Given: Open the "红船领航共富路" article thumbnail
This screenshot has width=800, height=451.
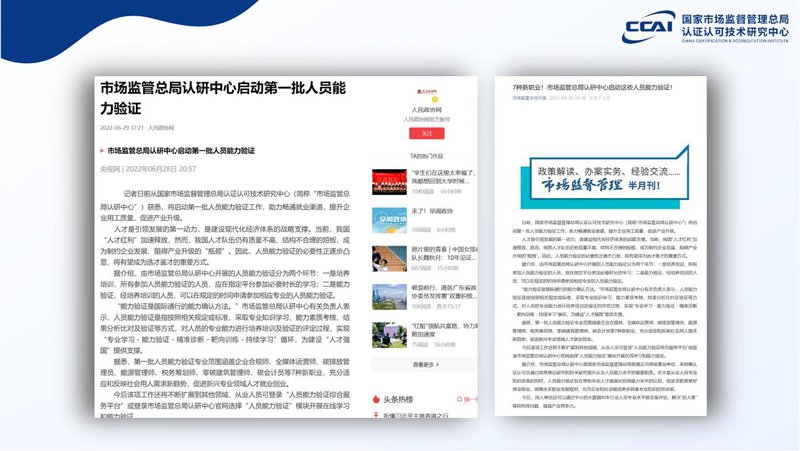Looking at the screenshot, I should (389, 335).
